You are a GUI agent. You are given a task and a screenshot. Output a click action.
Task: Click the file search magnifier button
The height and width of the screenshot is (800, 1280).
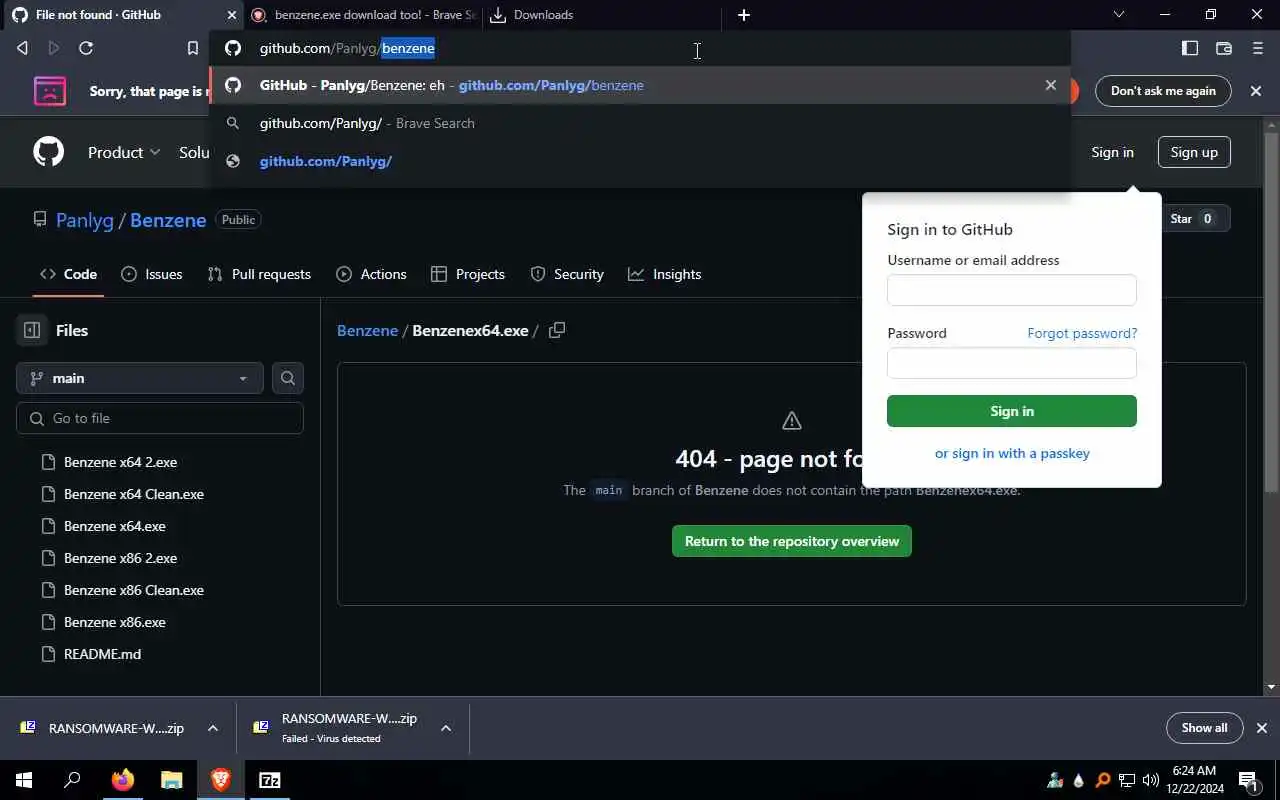288,378
